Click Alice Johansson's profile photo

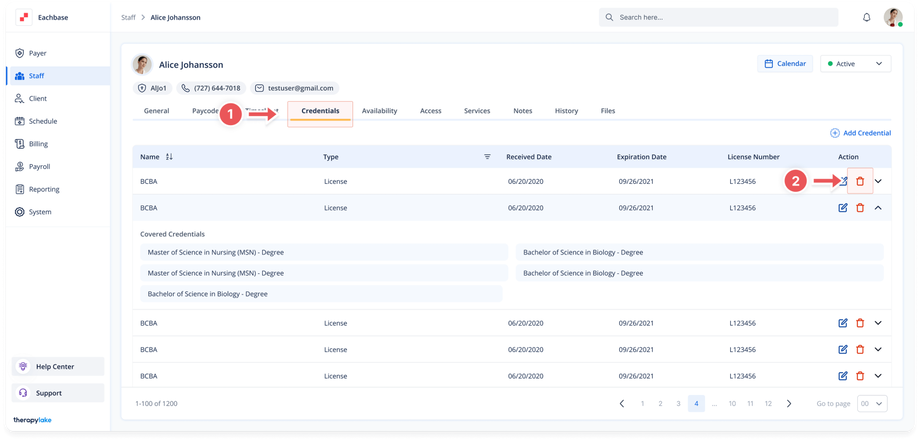[x=142, y=65]
